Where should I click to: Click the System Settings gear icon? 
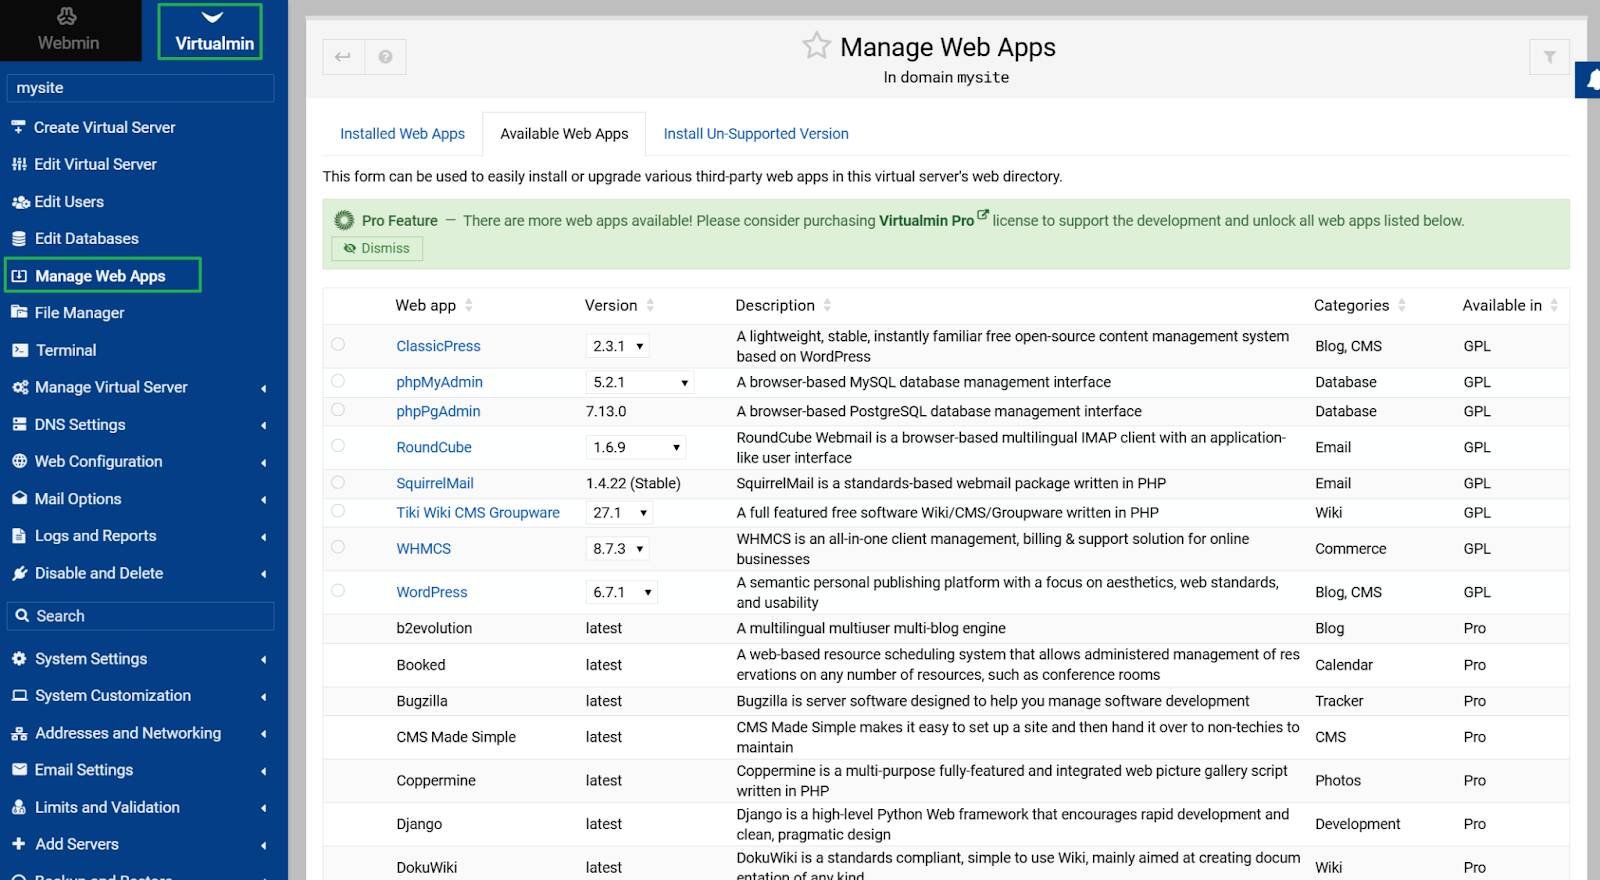point(19,658)
